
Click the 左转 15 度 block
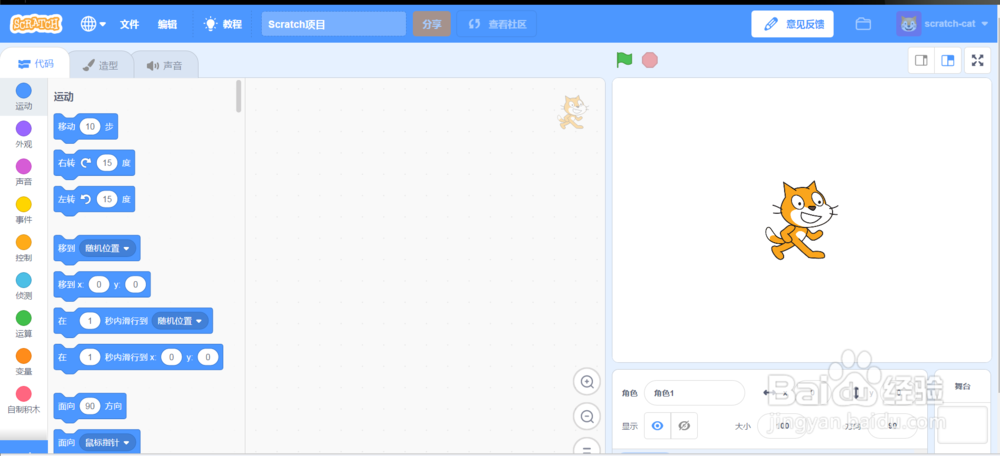94,200
